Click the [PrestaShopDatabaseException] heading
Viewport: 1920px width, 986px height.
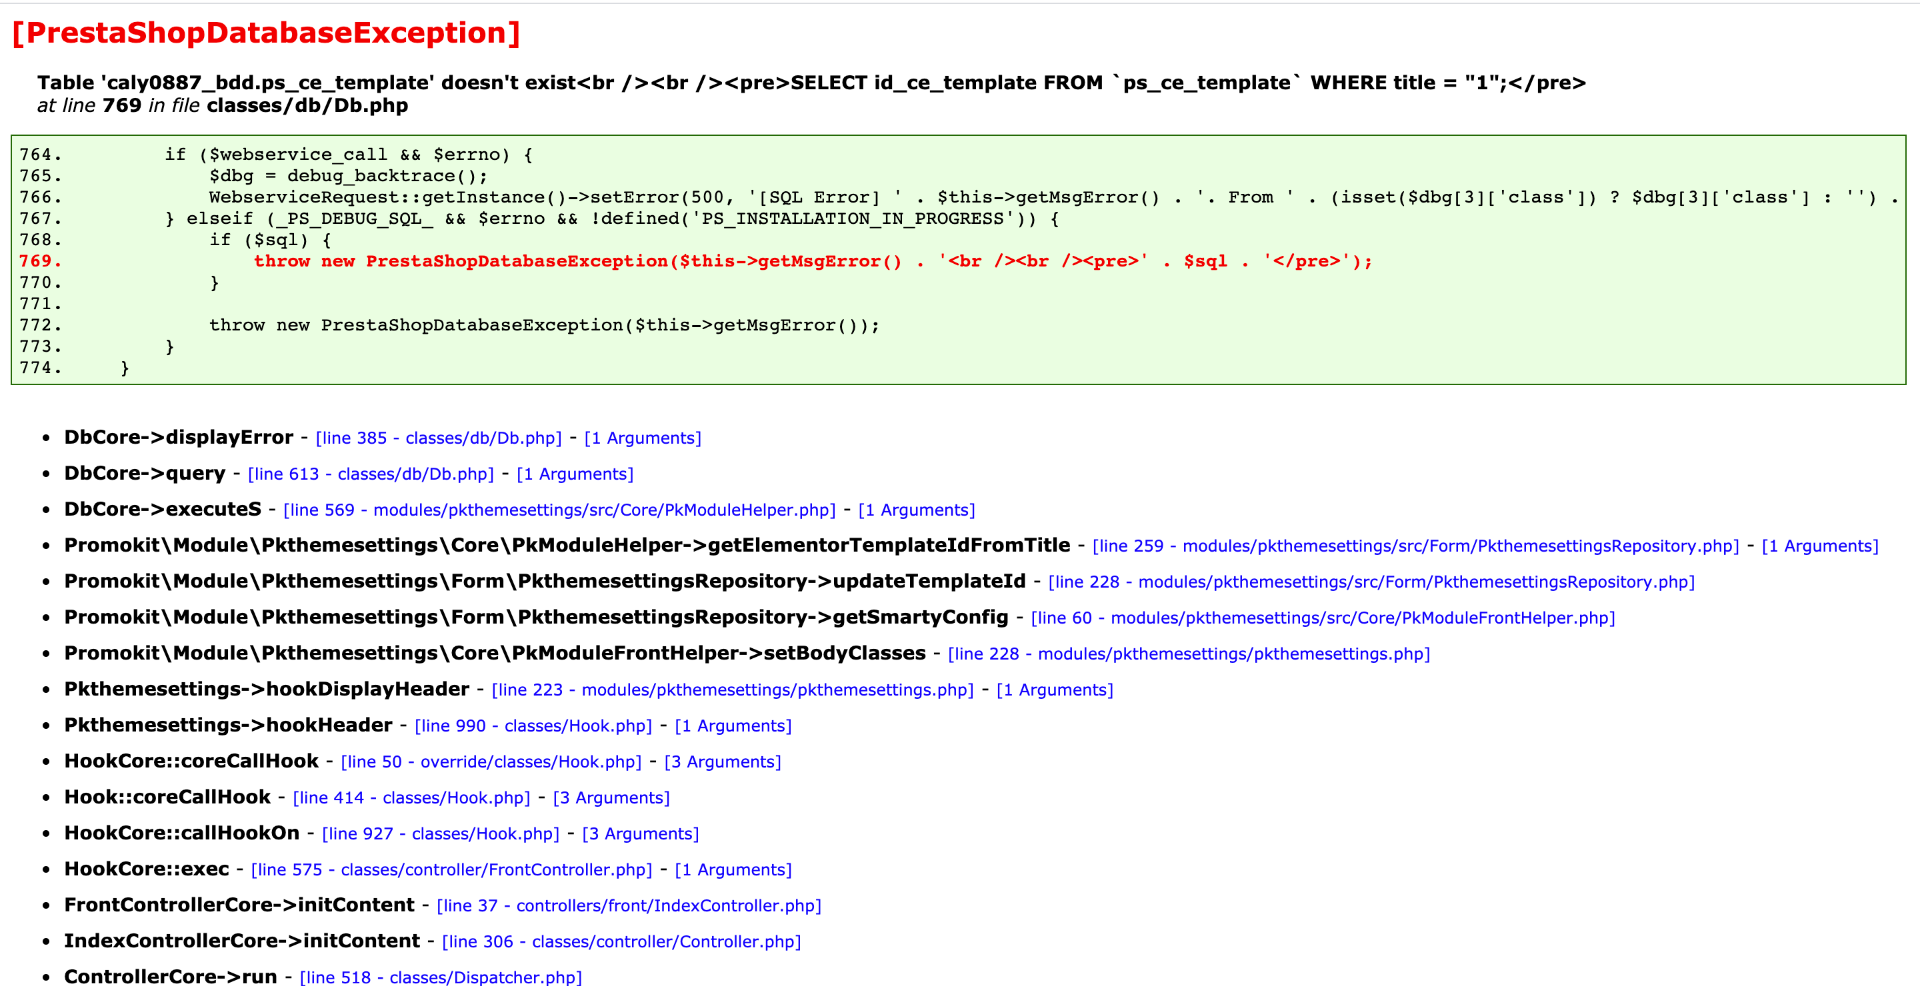click(266, 33)
